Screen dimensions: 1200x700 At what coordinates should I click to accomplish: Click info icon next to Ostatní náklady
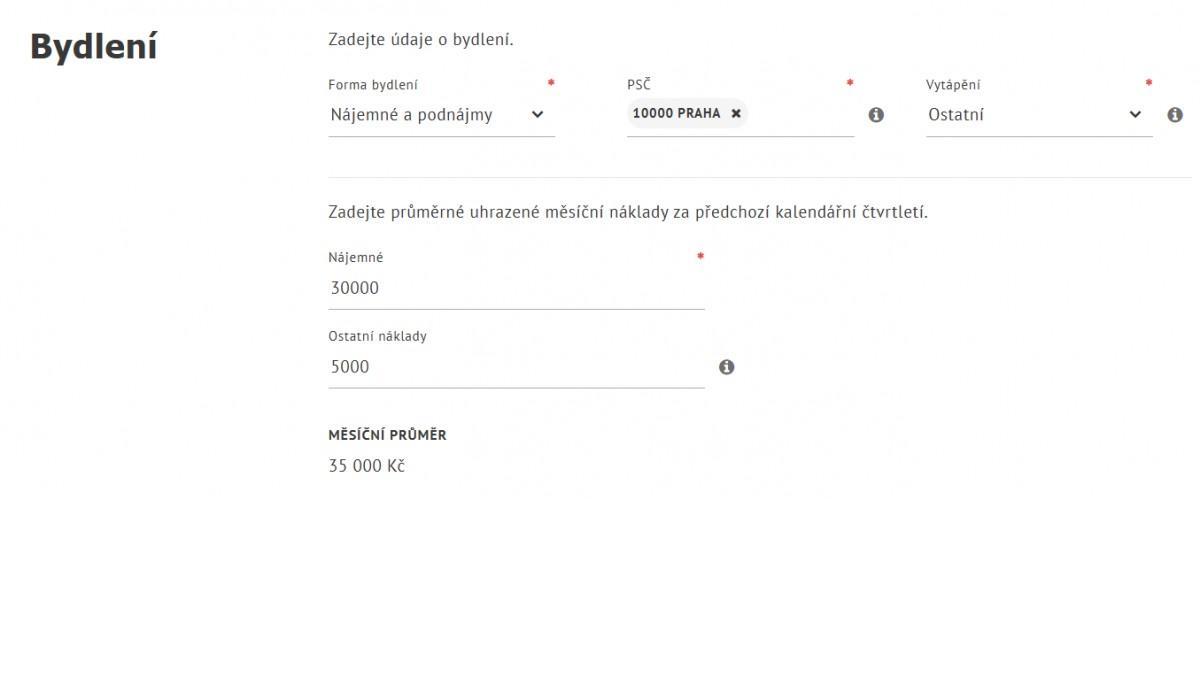point(727,367)
